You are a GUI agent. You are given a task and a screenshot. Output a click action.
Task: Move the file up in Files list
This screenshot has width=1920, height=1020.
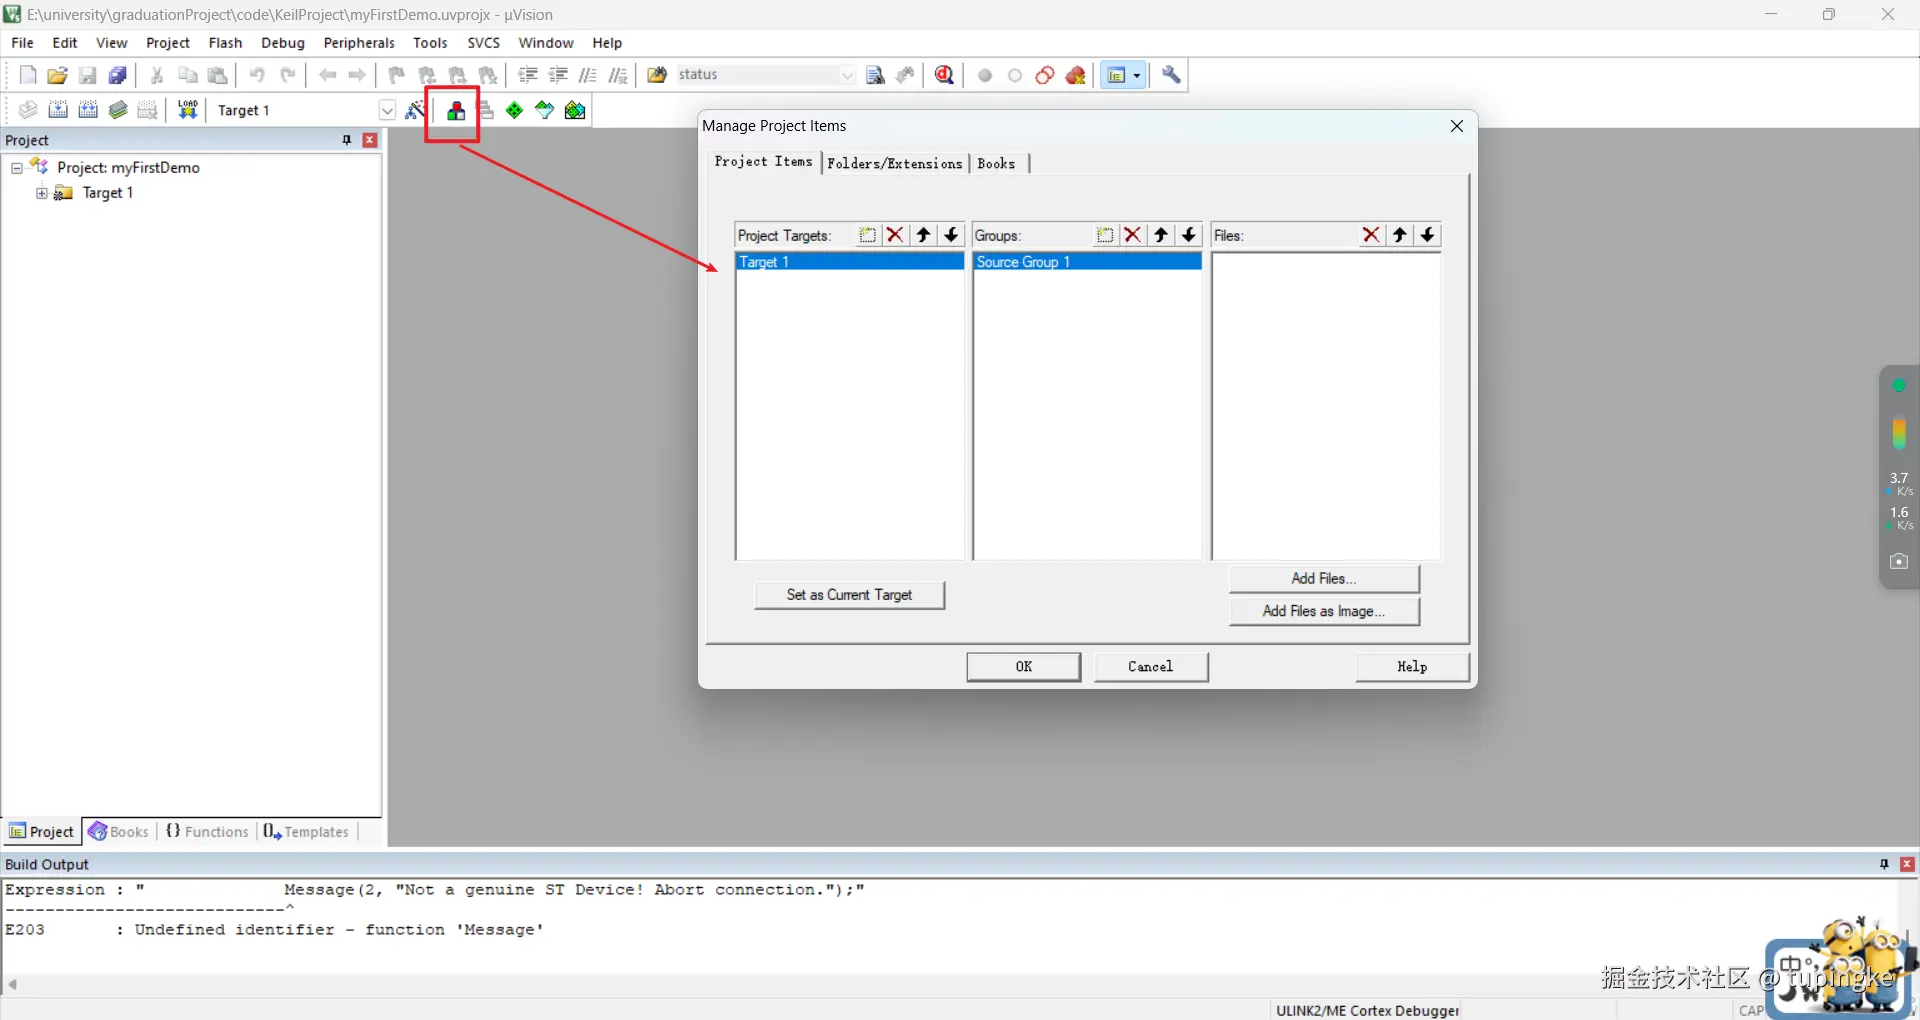pyautogui.click(x=1400, y=235)
